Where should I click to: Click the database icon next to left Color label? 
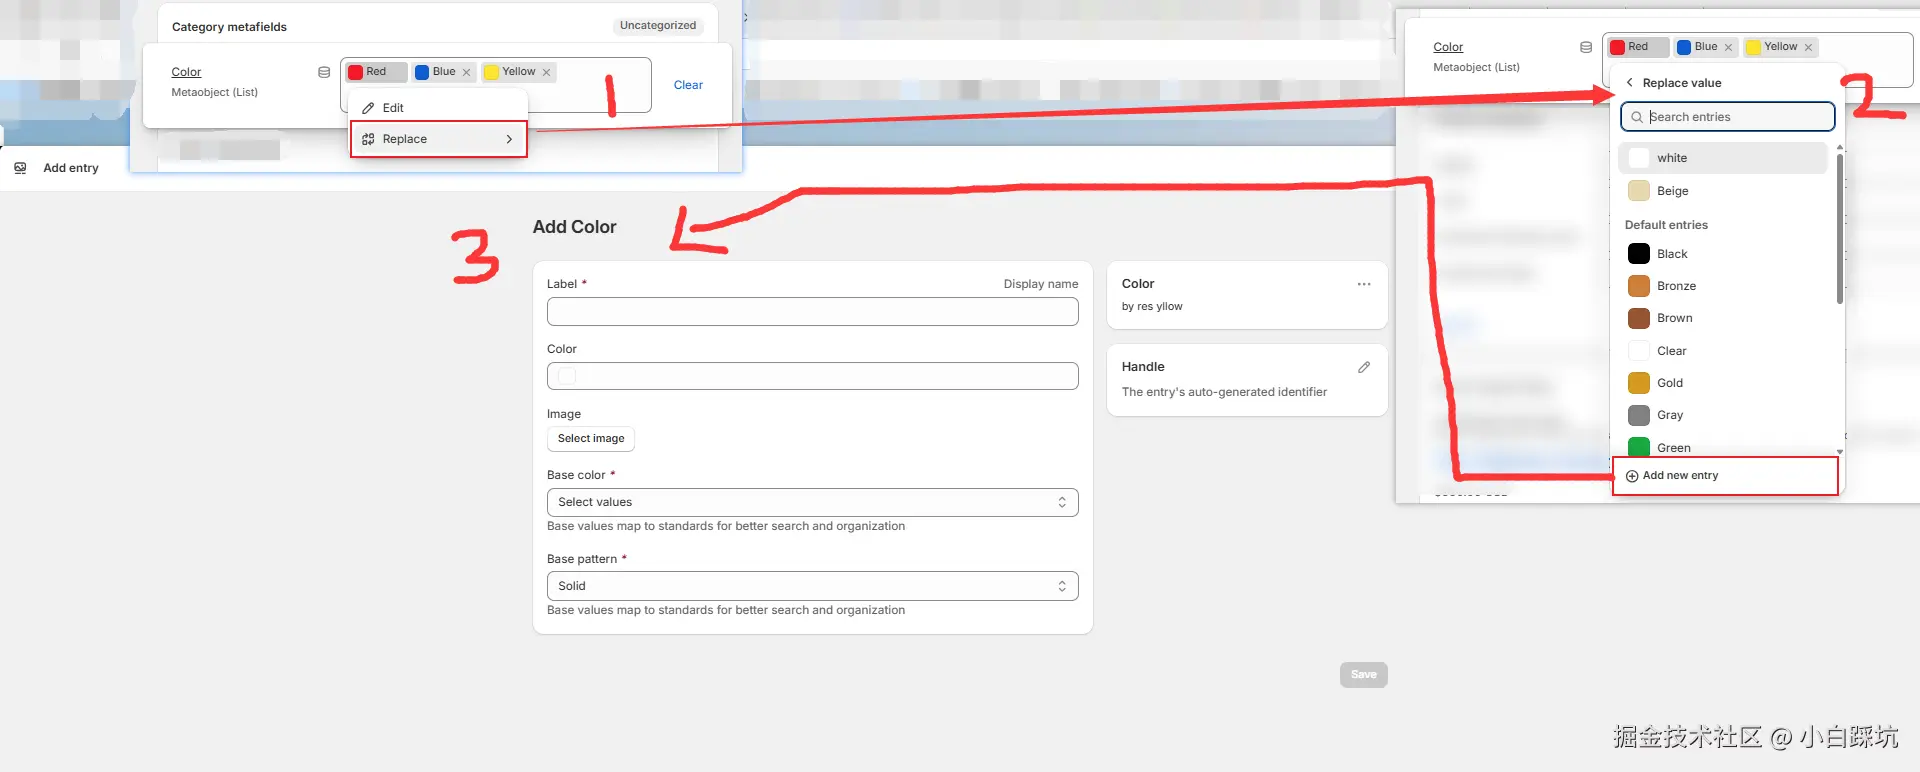coord(324,72)
